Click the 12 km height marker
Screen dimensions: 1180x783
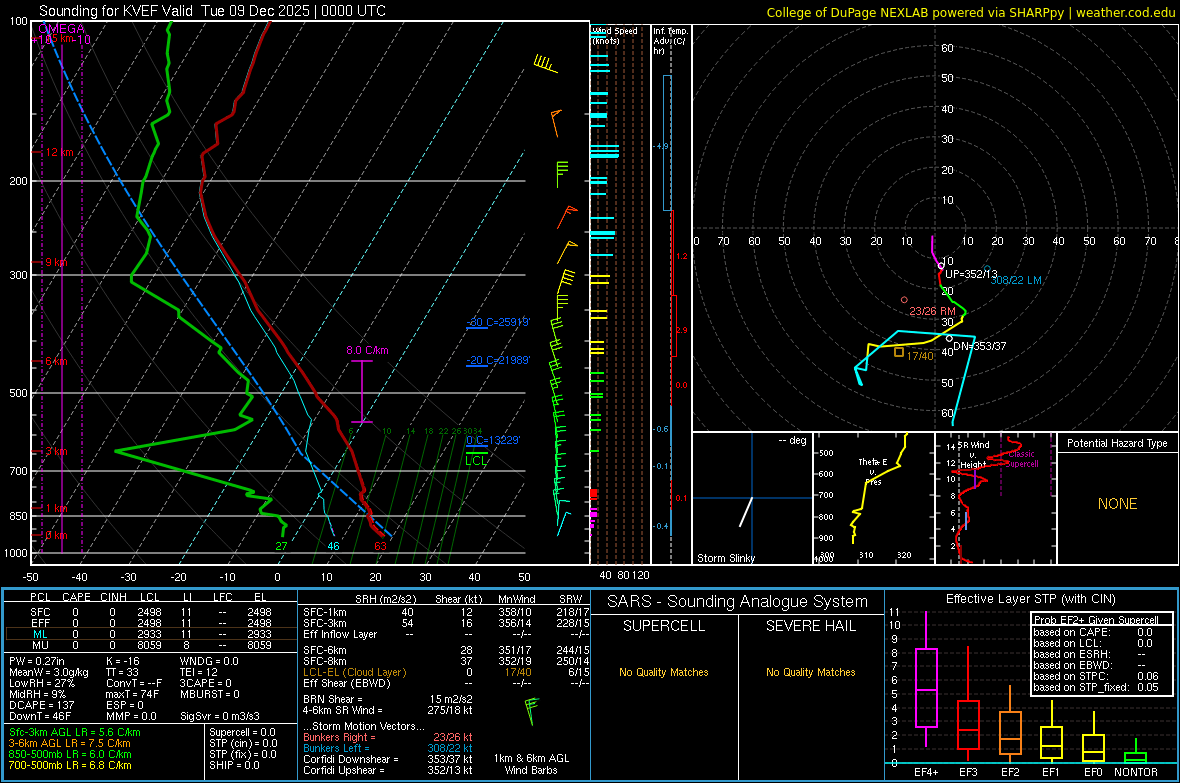(x=59, y=152)
